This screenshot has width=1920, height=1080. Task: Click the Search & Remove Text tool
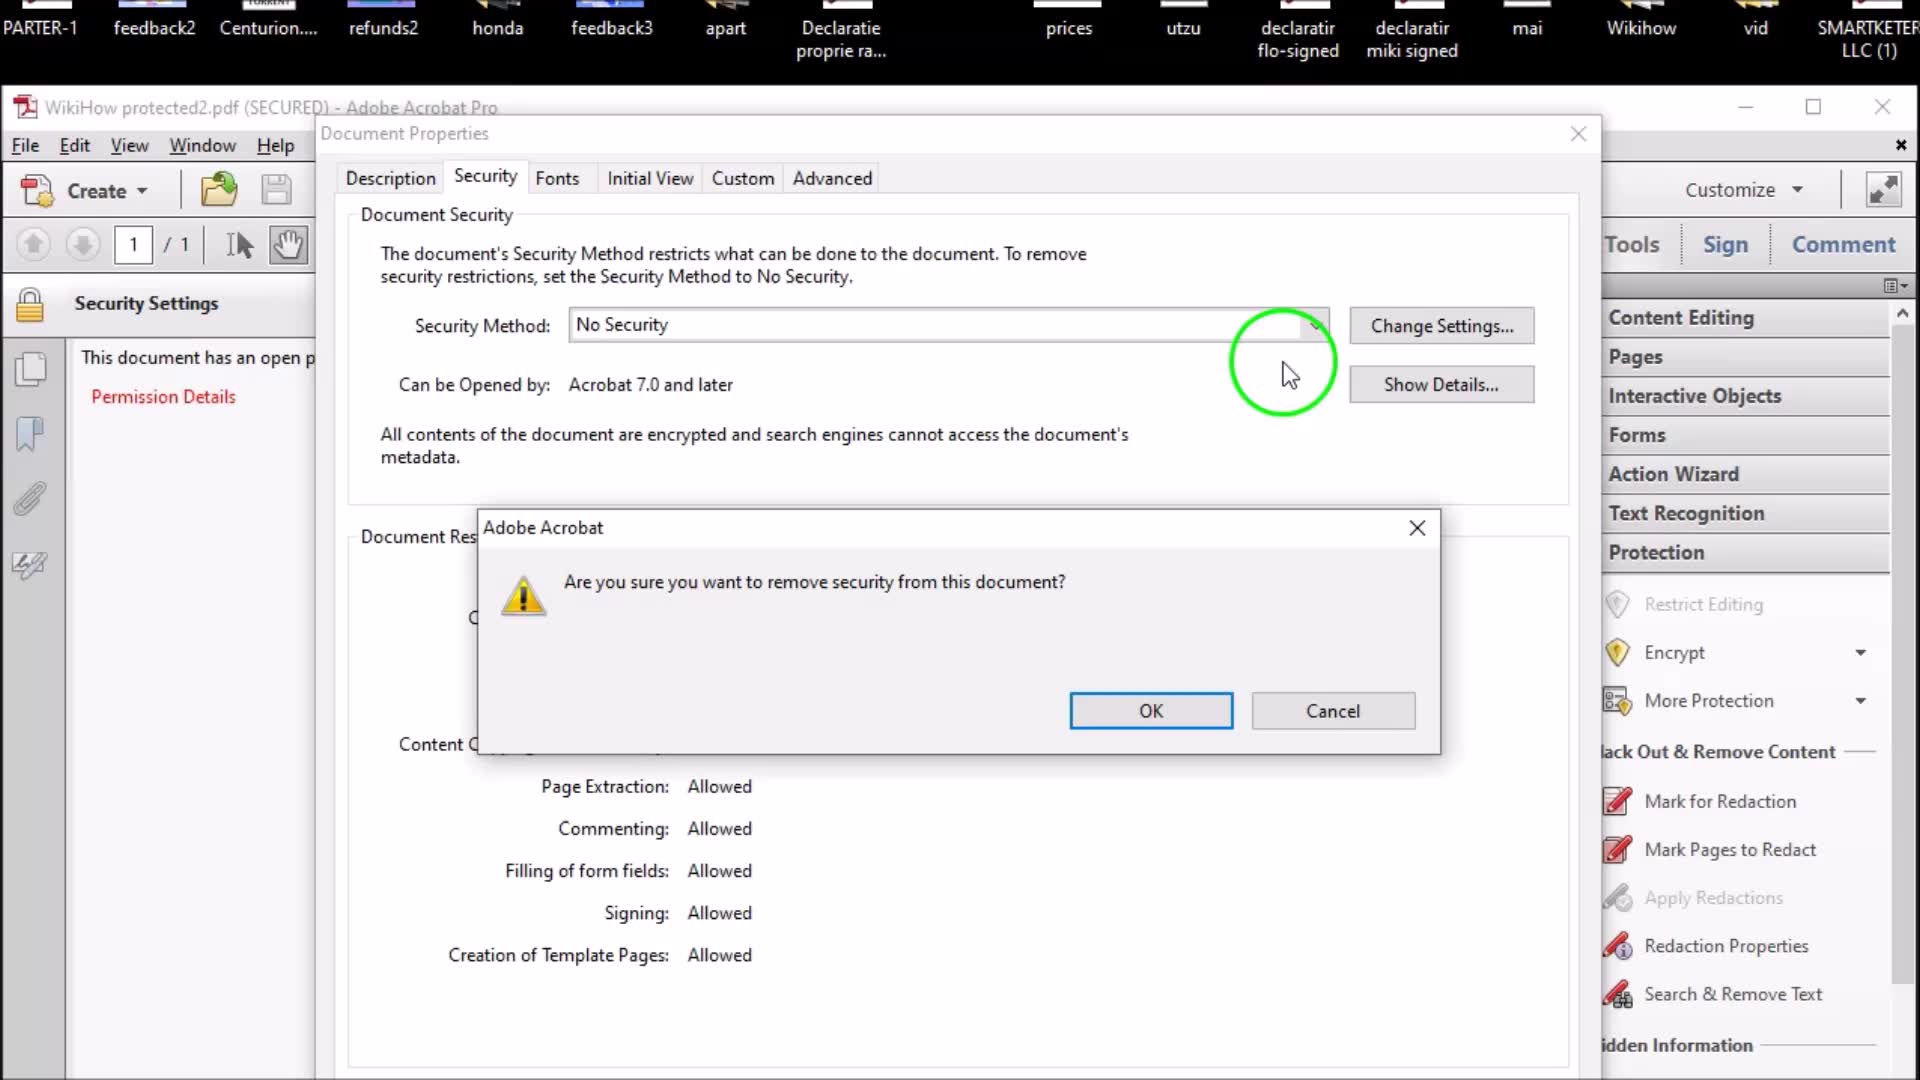1733,994
